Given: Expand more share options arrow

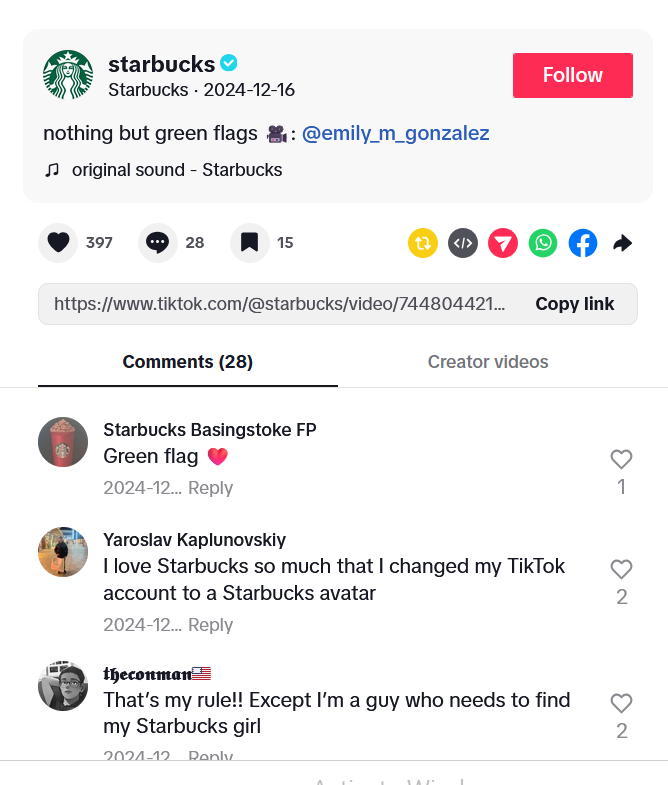Looking at the screenshot, I should click(623, 243).
